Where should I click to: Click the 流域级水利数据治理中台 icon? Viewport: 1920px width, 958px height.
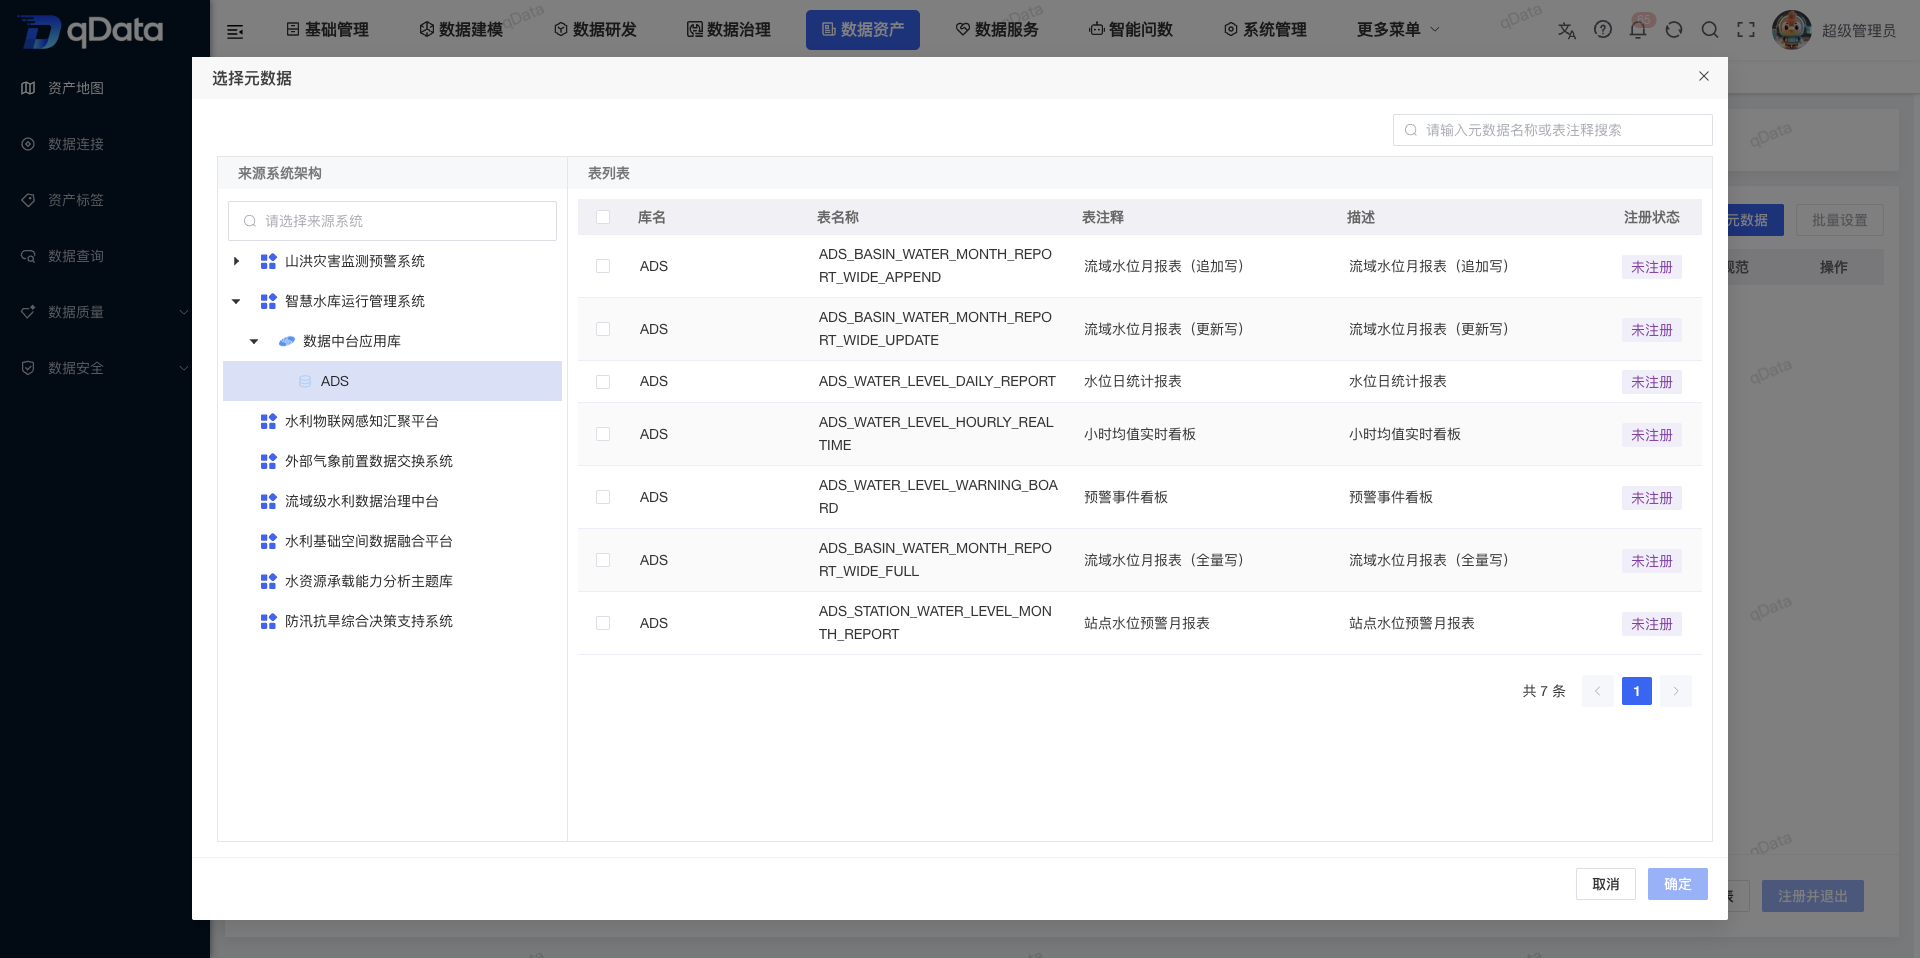[x=268, y=501]
